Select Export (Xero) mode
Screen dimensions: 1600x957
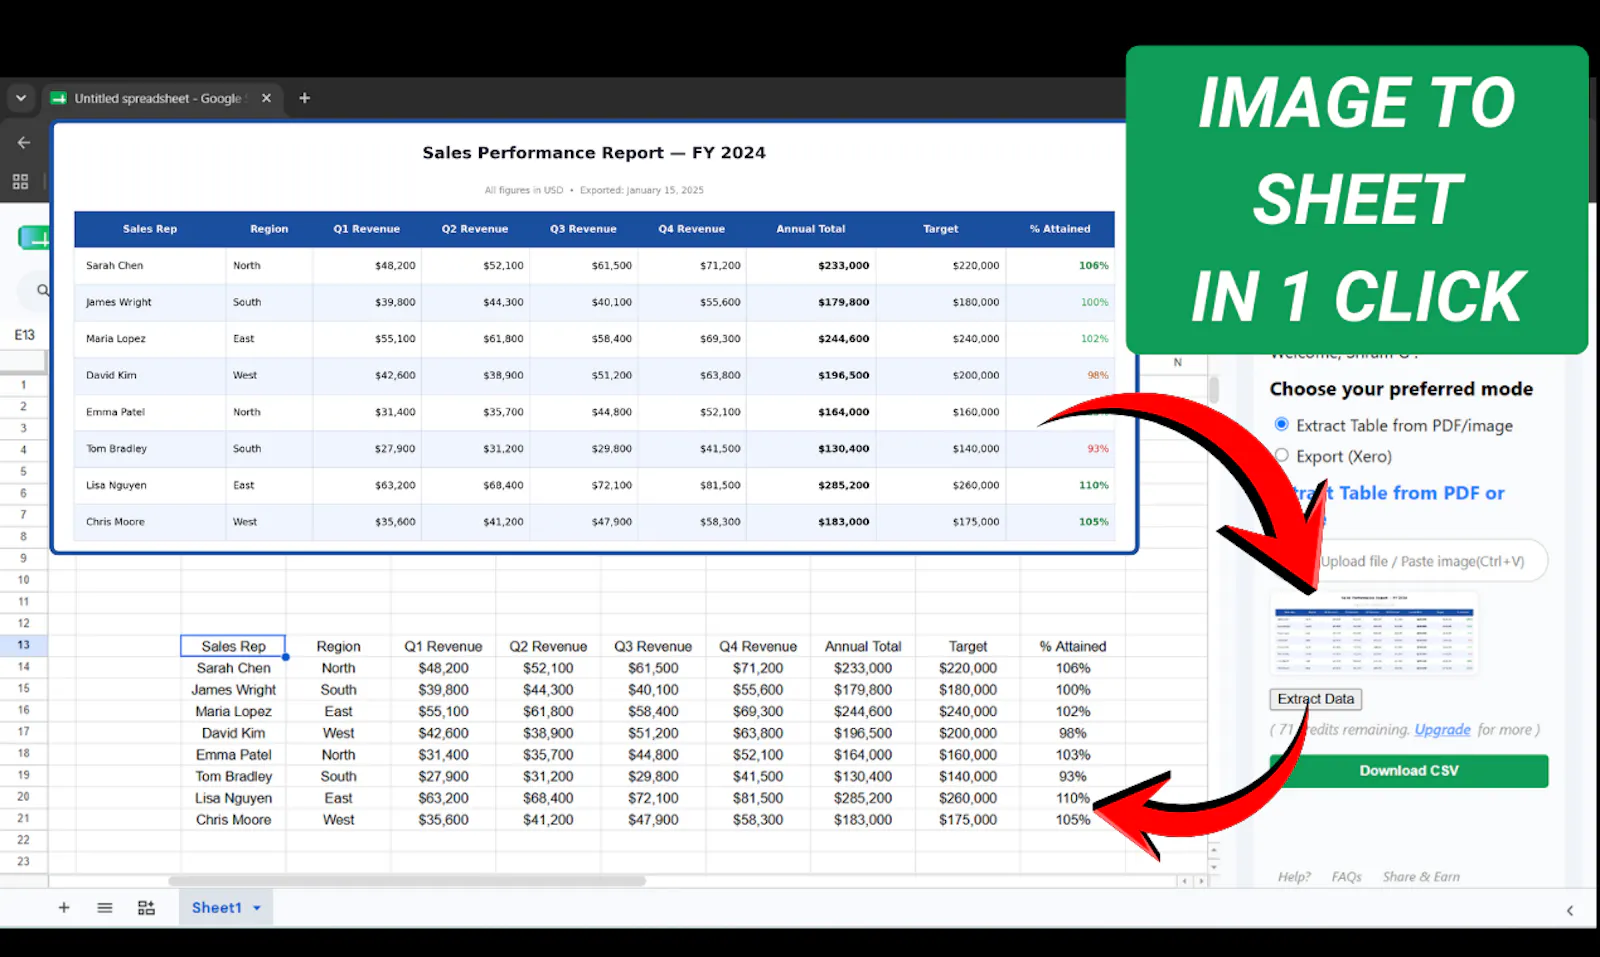[1281, 455]
